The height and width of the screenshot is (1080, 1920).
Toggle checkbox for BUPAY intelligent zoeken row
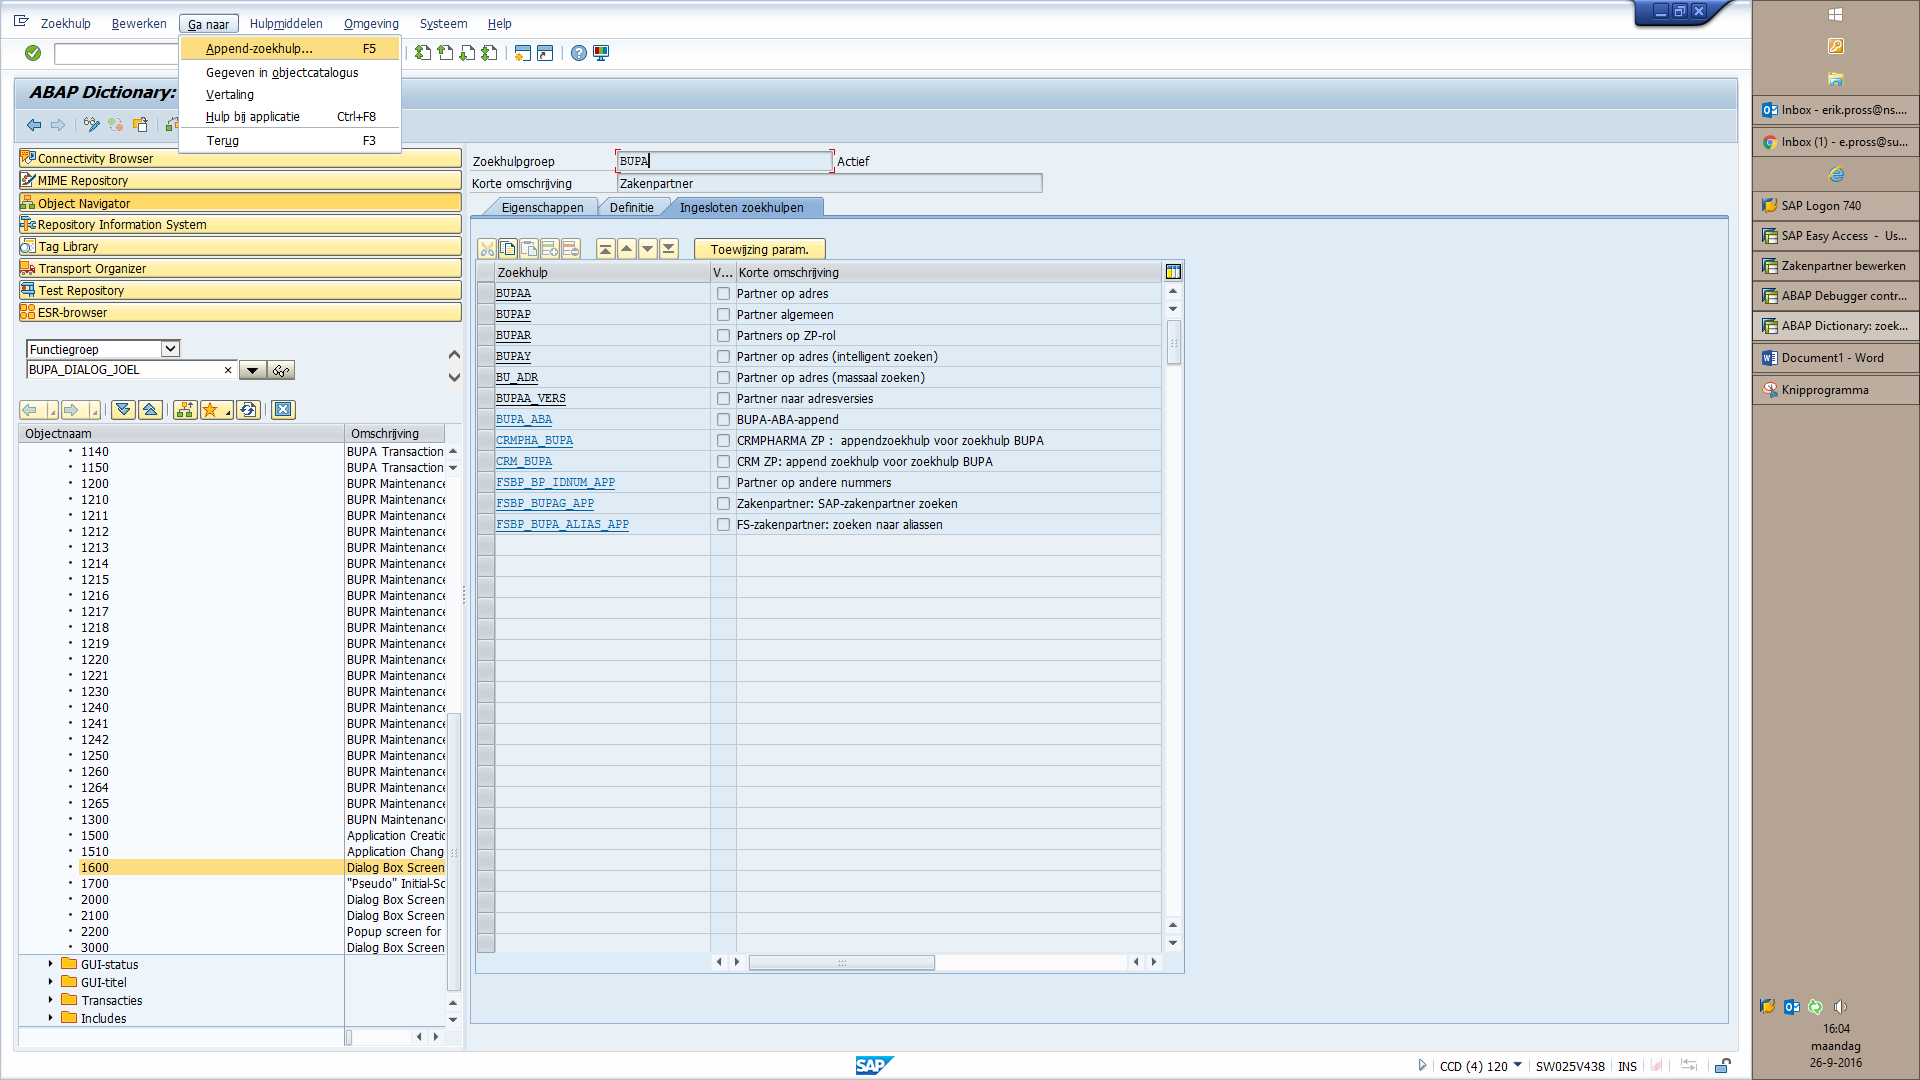click(723, 357)
